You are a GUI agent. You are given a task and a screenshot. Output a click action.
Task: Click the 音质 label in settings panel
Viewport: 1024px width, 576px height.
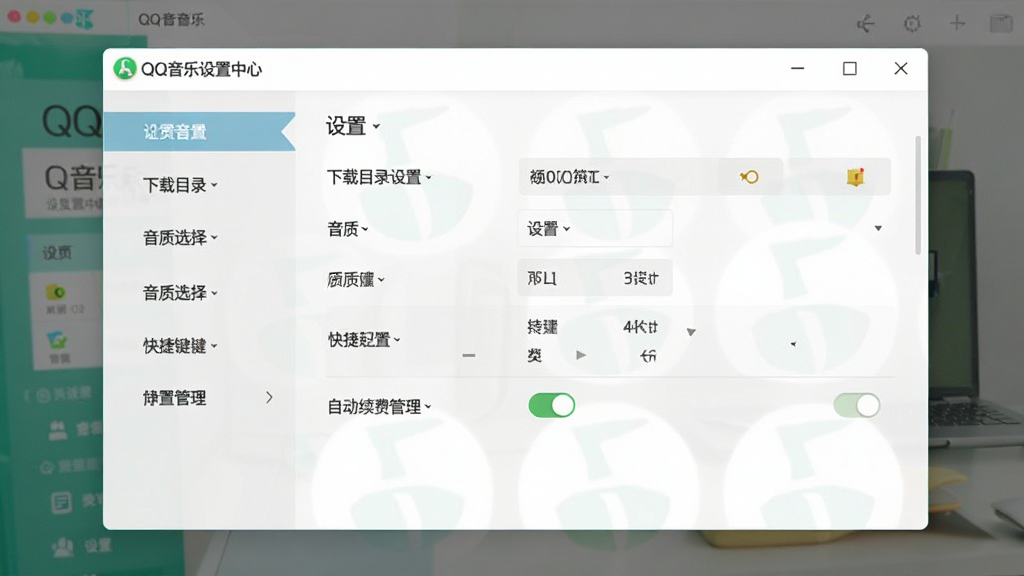point(343,229)
